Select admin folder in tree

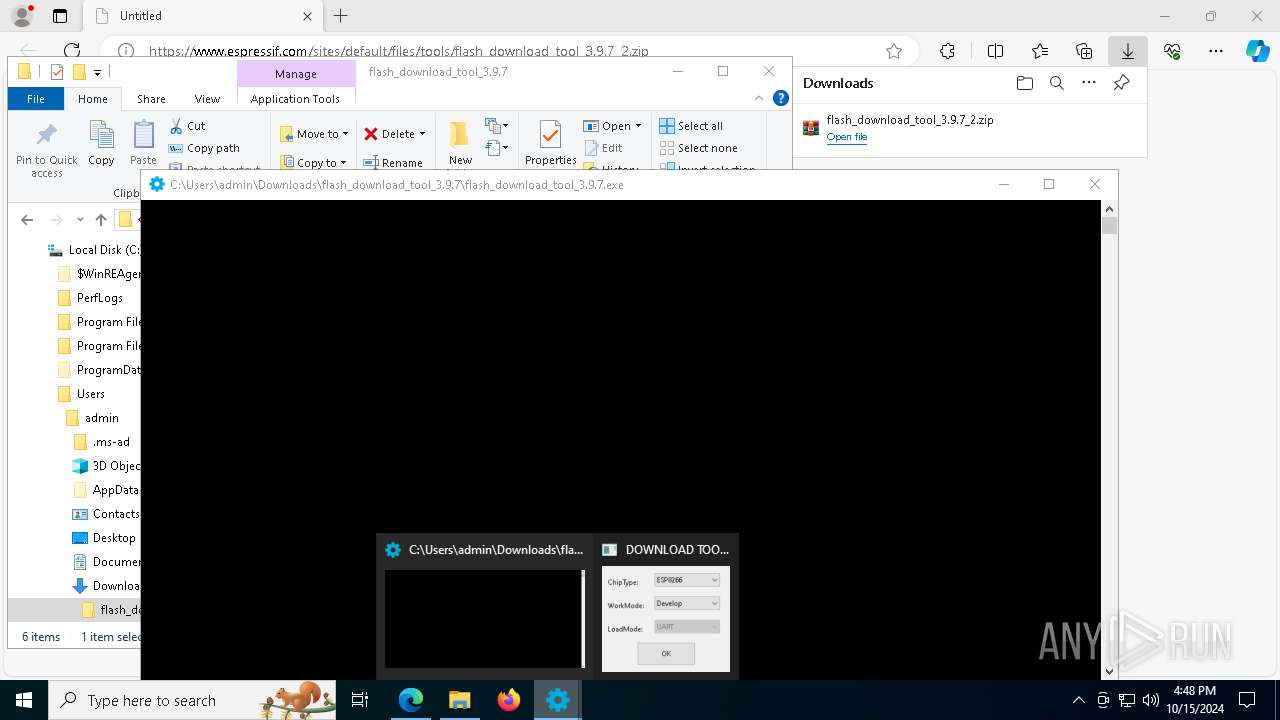pos(101,418)
